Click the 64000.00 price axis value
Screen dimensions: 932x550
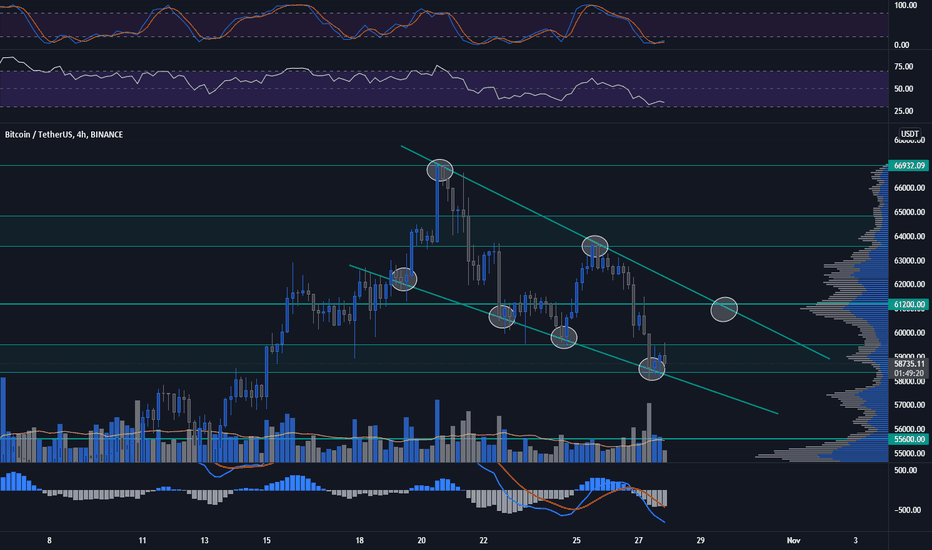pyautogui.click(x=909, y=237)
